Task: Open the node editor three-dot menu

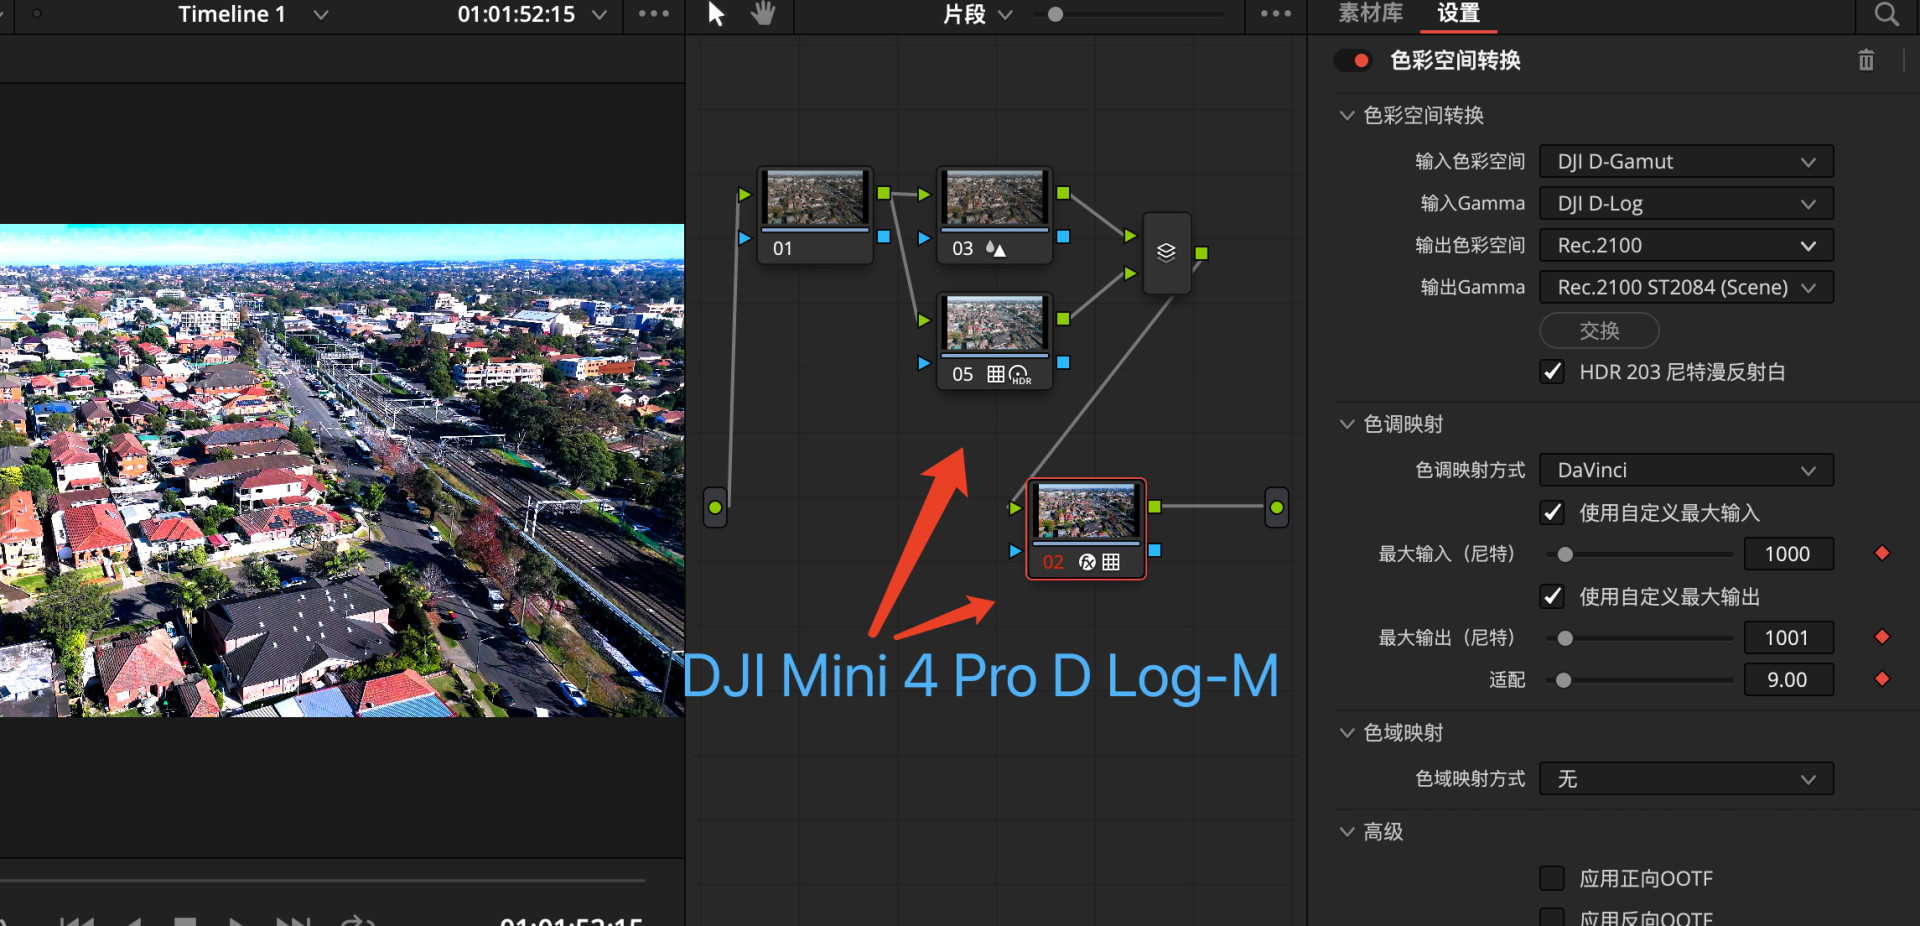Action: coord(1276,14)
